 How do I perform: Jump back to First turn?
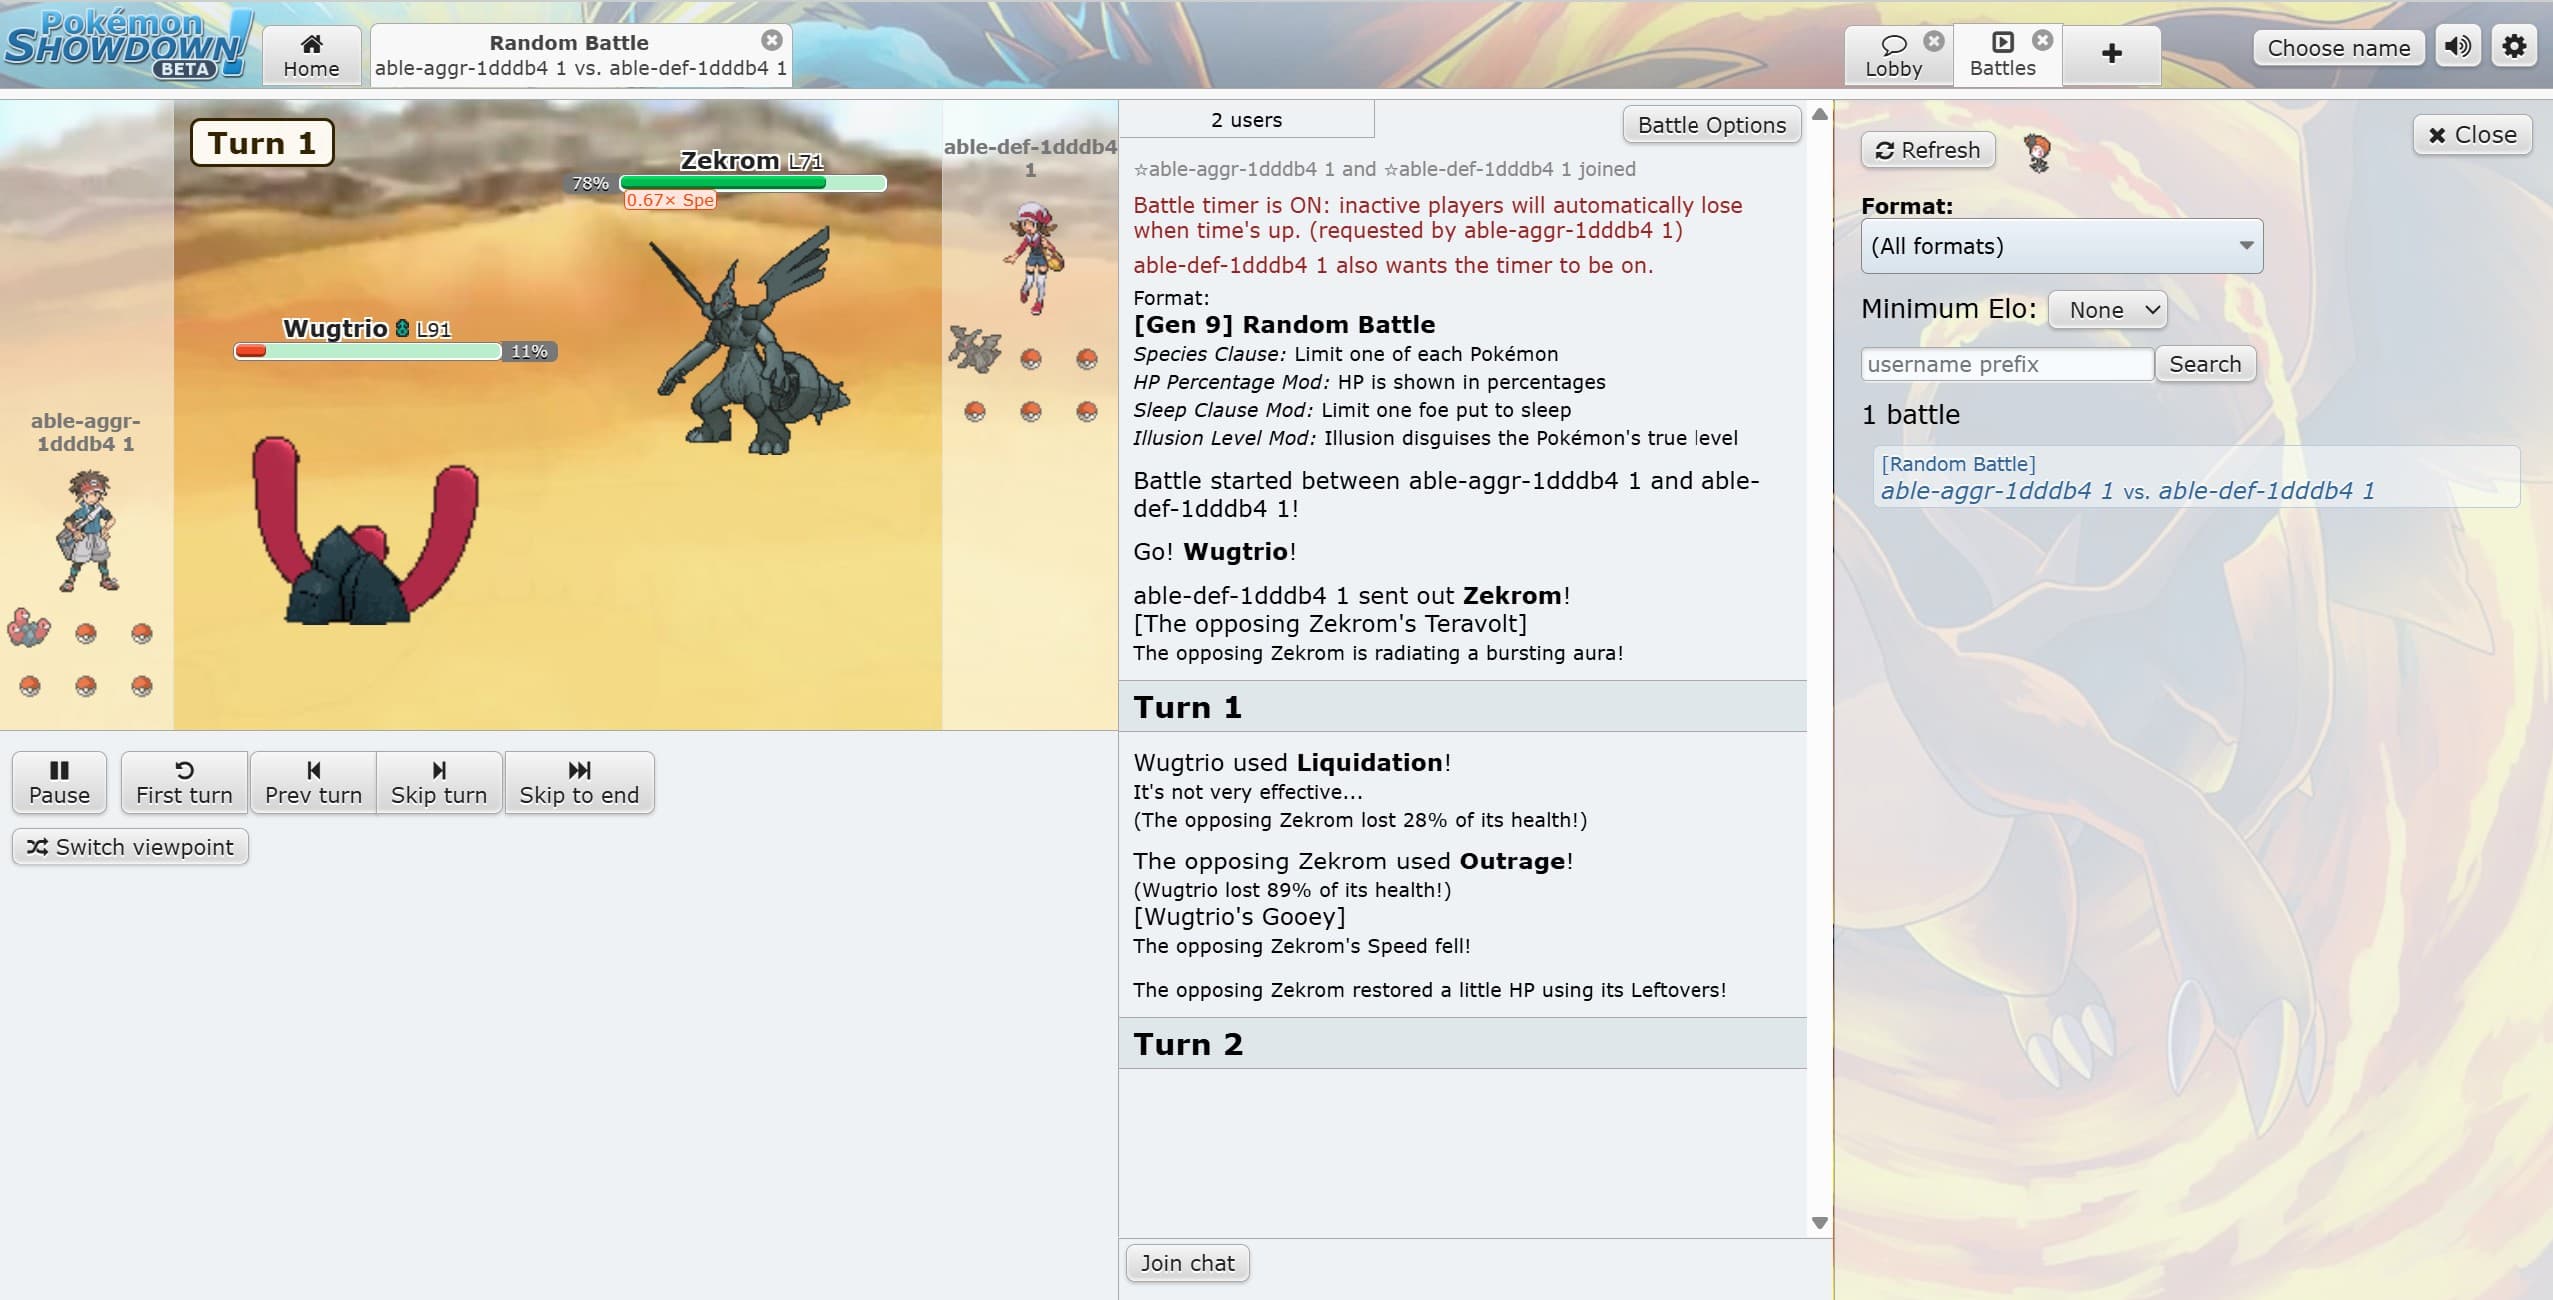[184, 783]
